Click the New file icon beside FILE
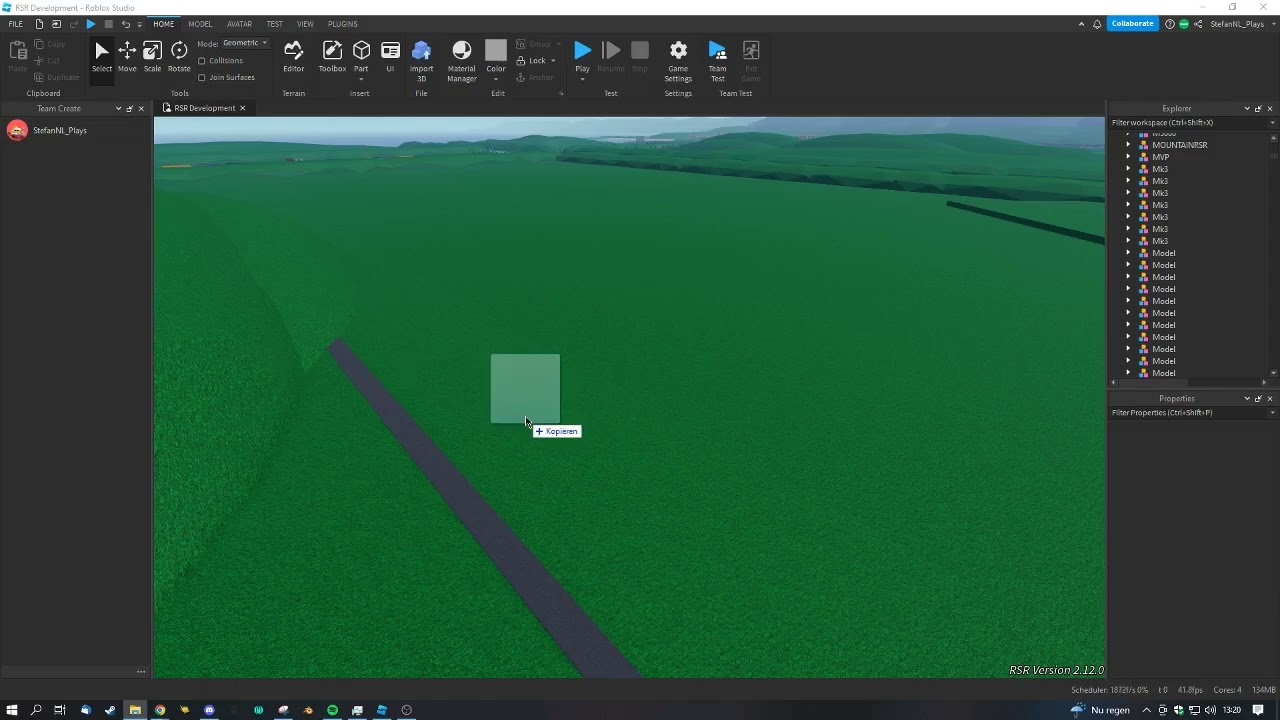Screen dimensions: 1280x720 pos(39,24)
